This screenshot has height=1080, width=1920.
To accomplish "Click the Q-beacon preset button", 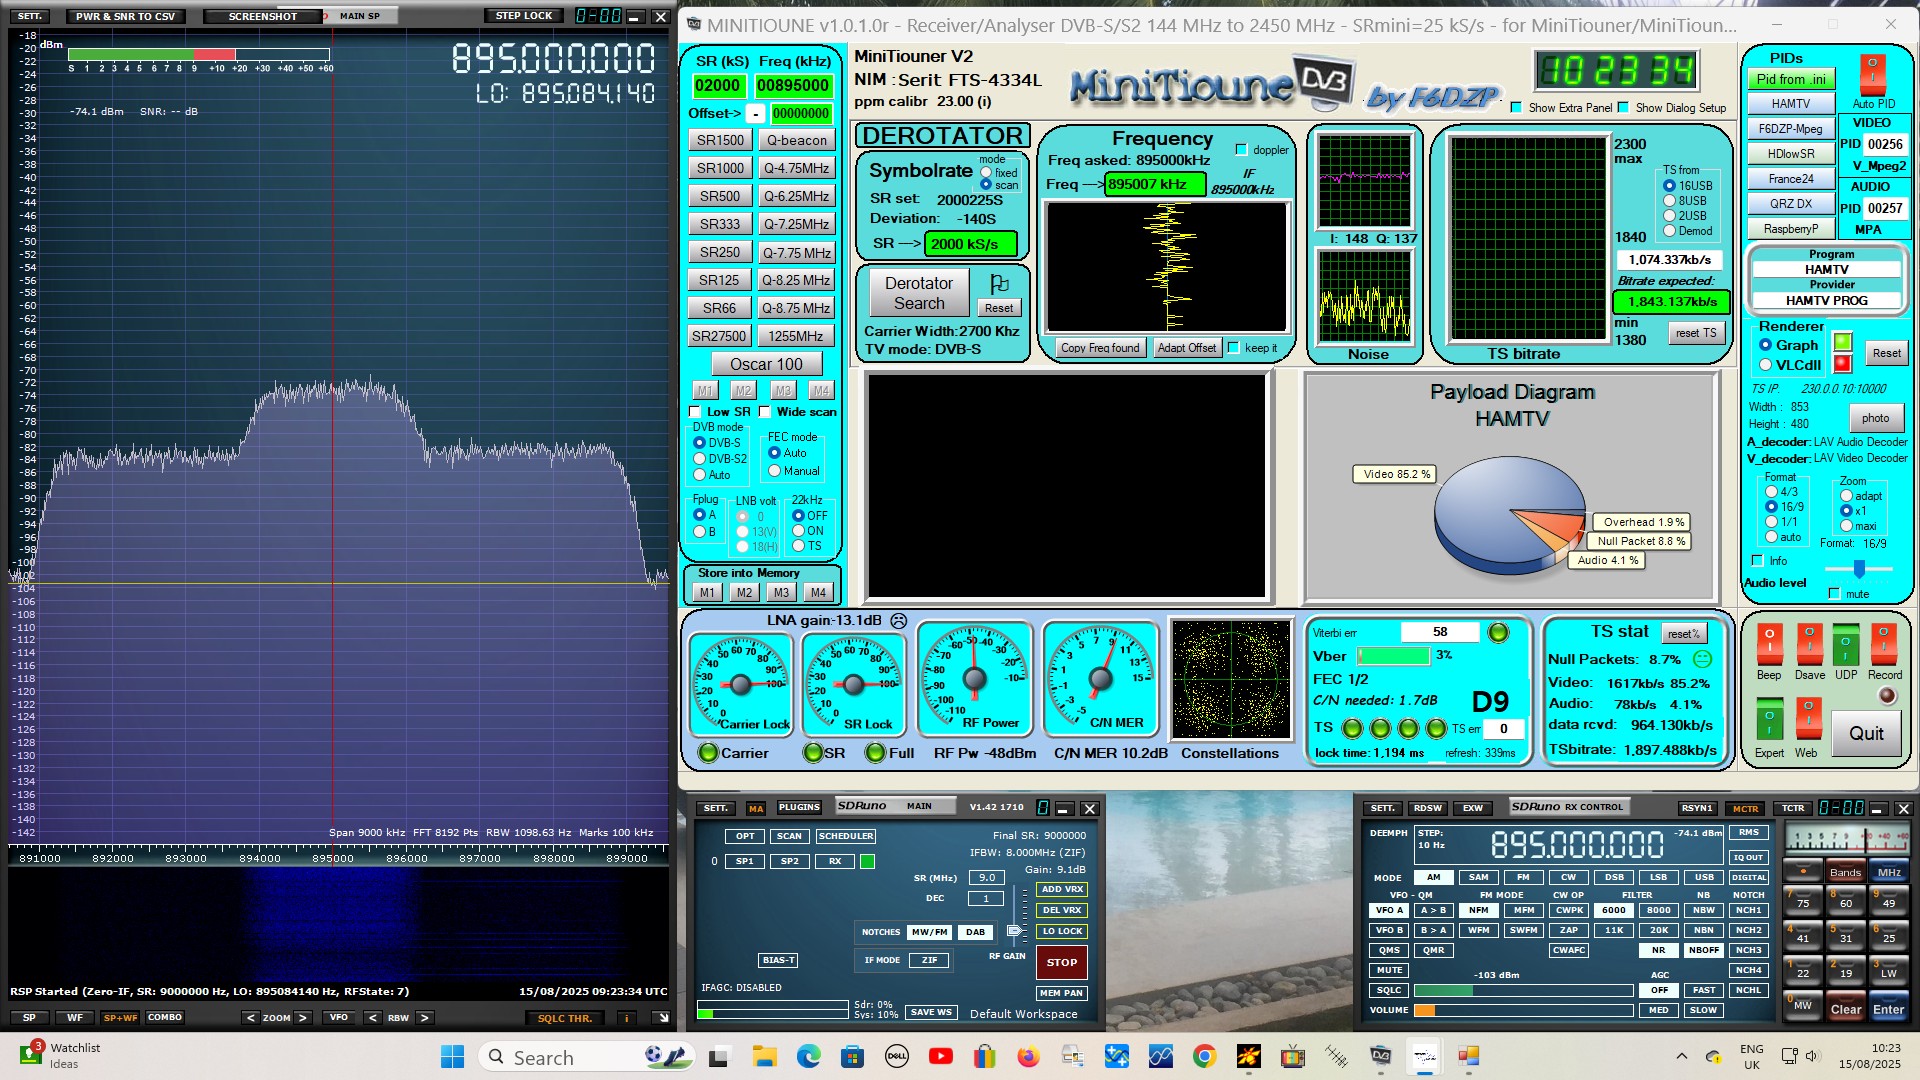I will 797,140.
